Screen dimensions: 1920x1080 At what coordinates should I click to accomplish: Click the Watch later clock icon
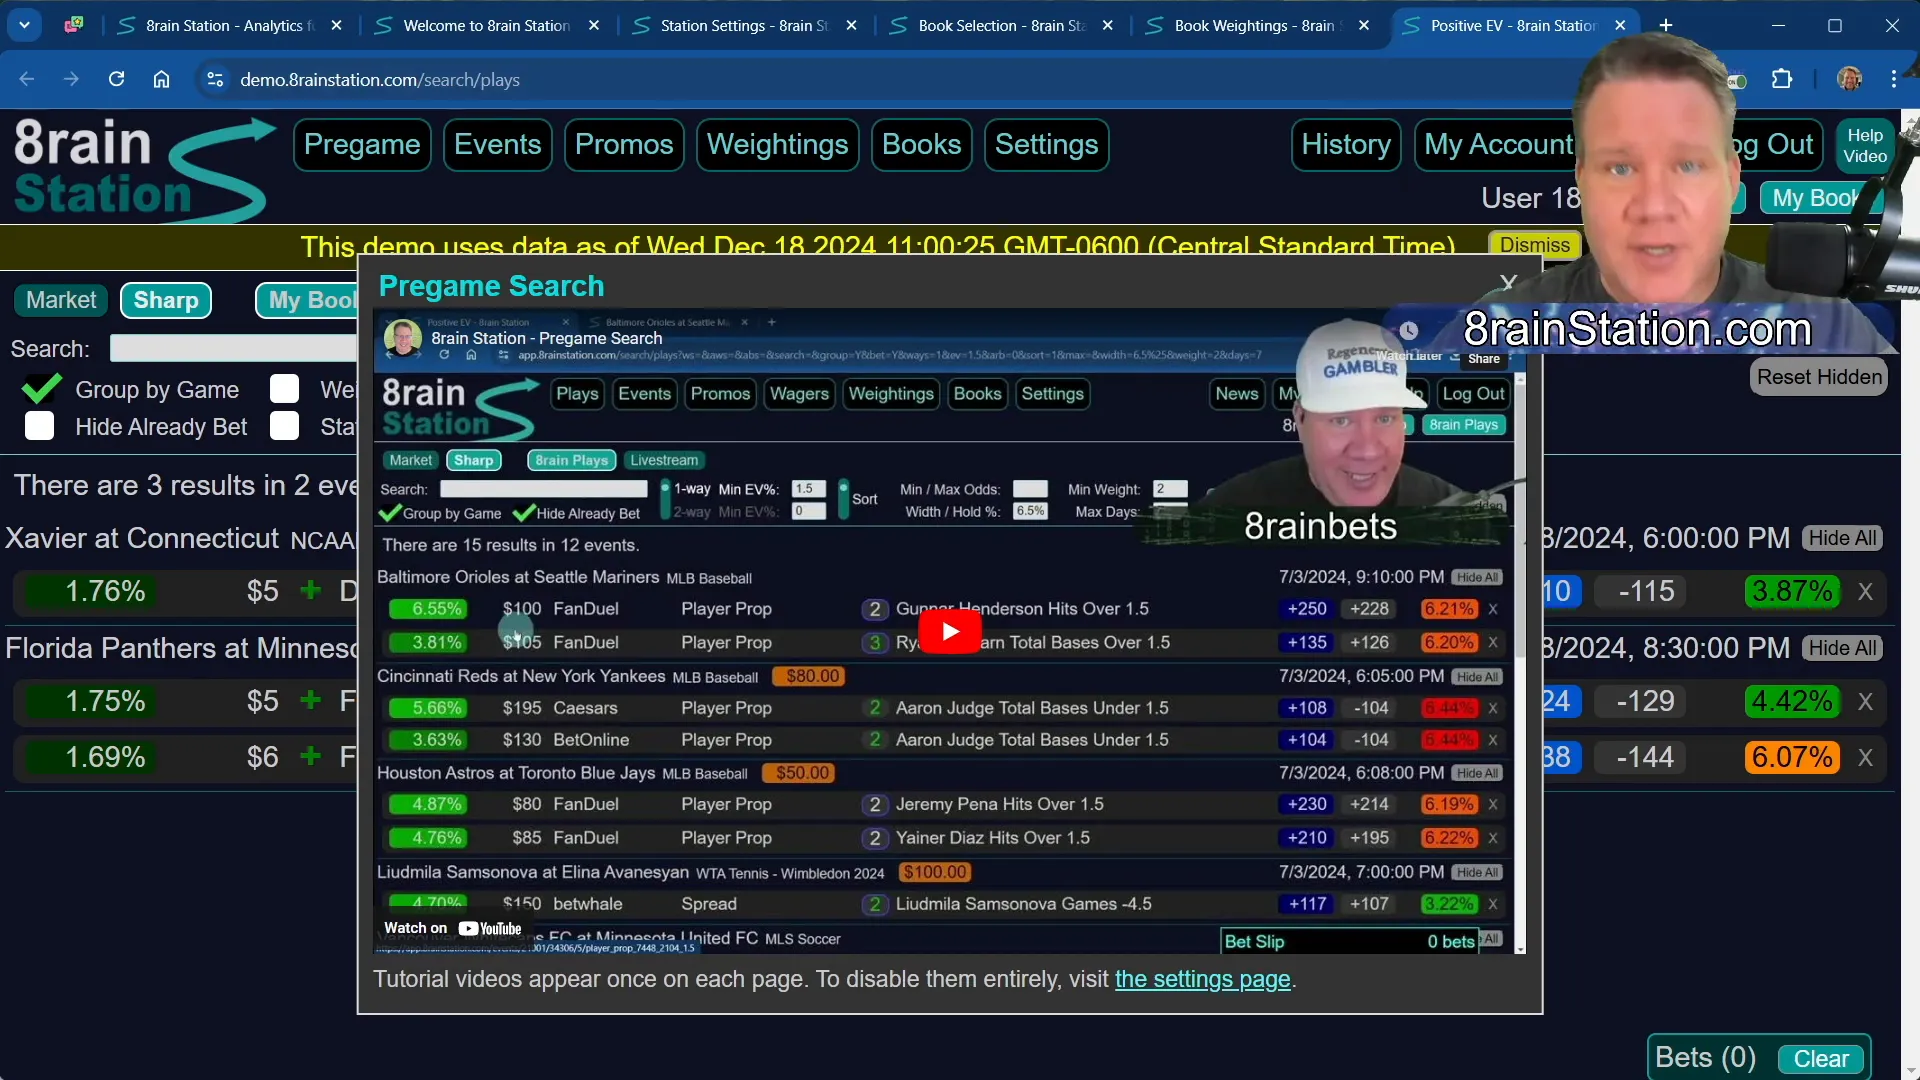[x=1408, y=331]
